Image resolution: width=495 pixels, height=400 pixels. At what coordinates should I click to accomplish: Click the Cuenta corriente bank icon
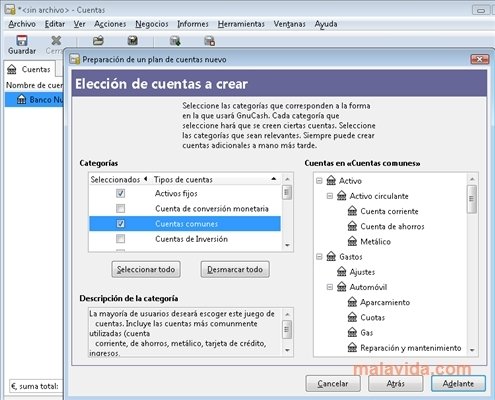click(352, 211)
